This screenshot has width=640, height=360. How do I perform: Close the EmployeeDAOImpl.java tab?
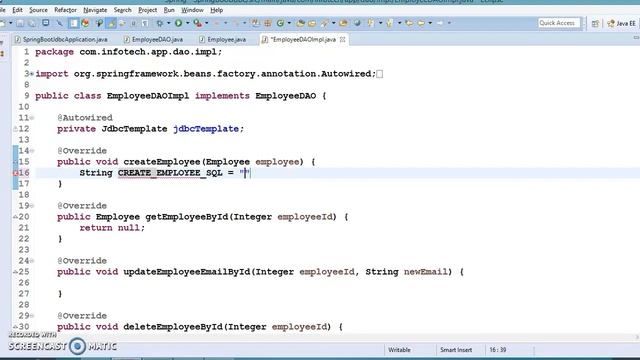pyautogui.click(x=342, y=40)
